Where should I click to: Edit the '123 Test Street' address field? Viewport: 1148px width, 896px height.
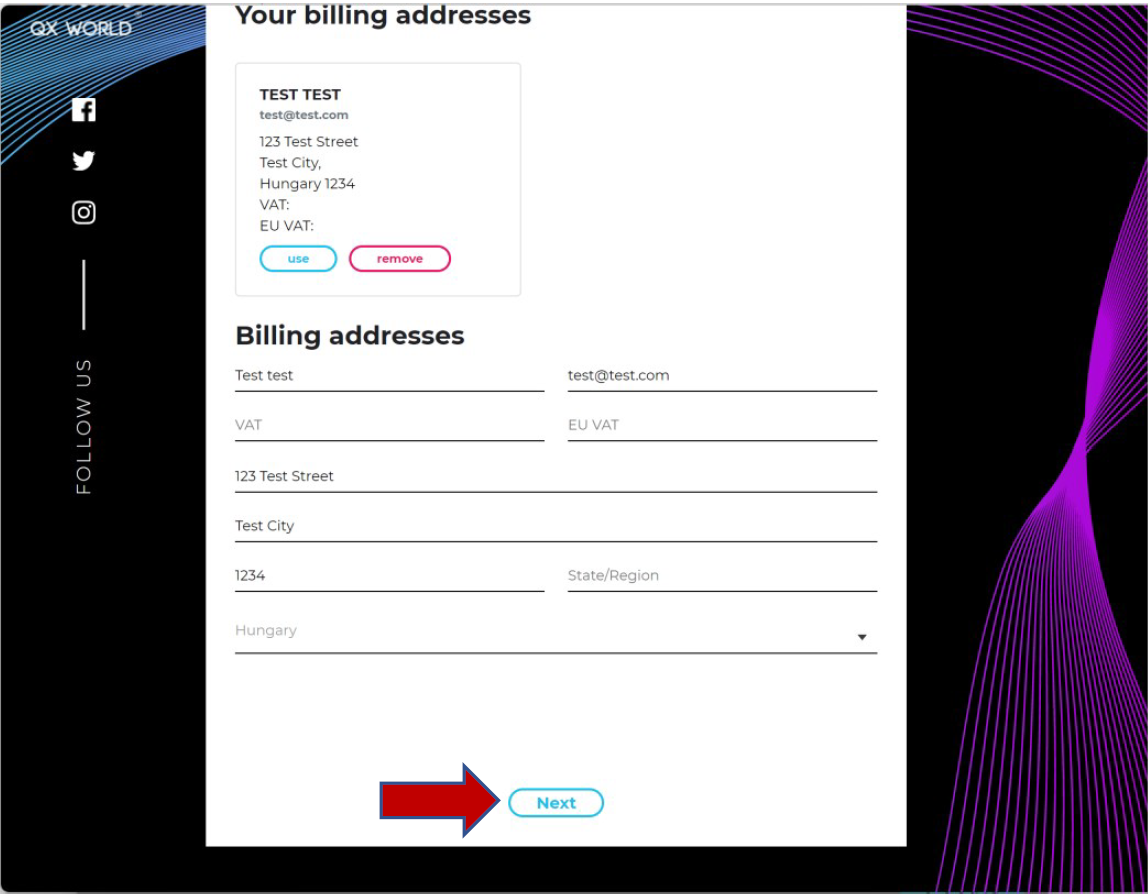tap(555, 476)
